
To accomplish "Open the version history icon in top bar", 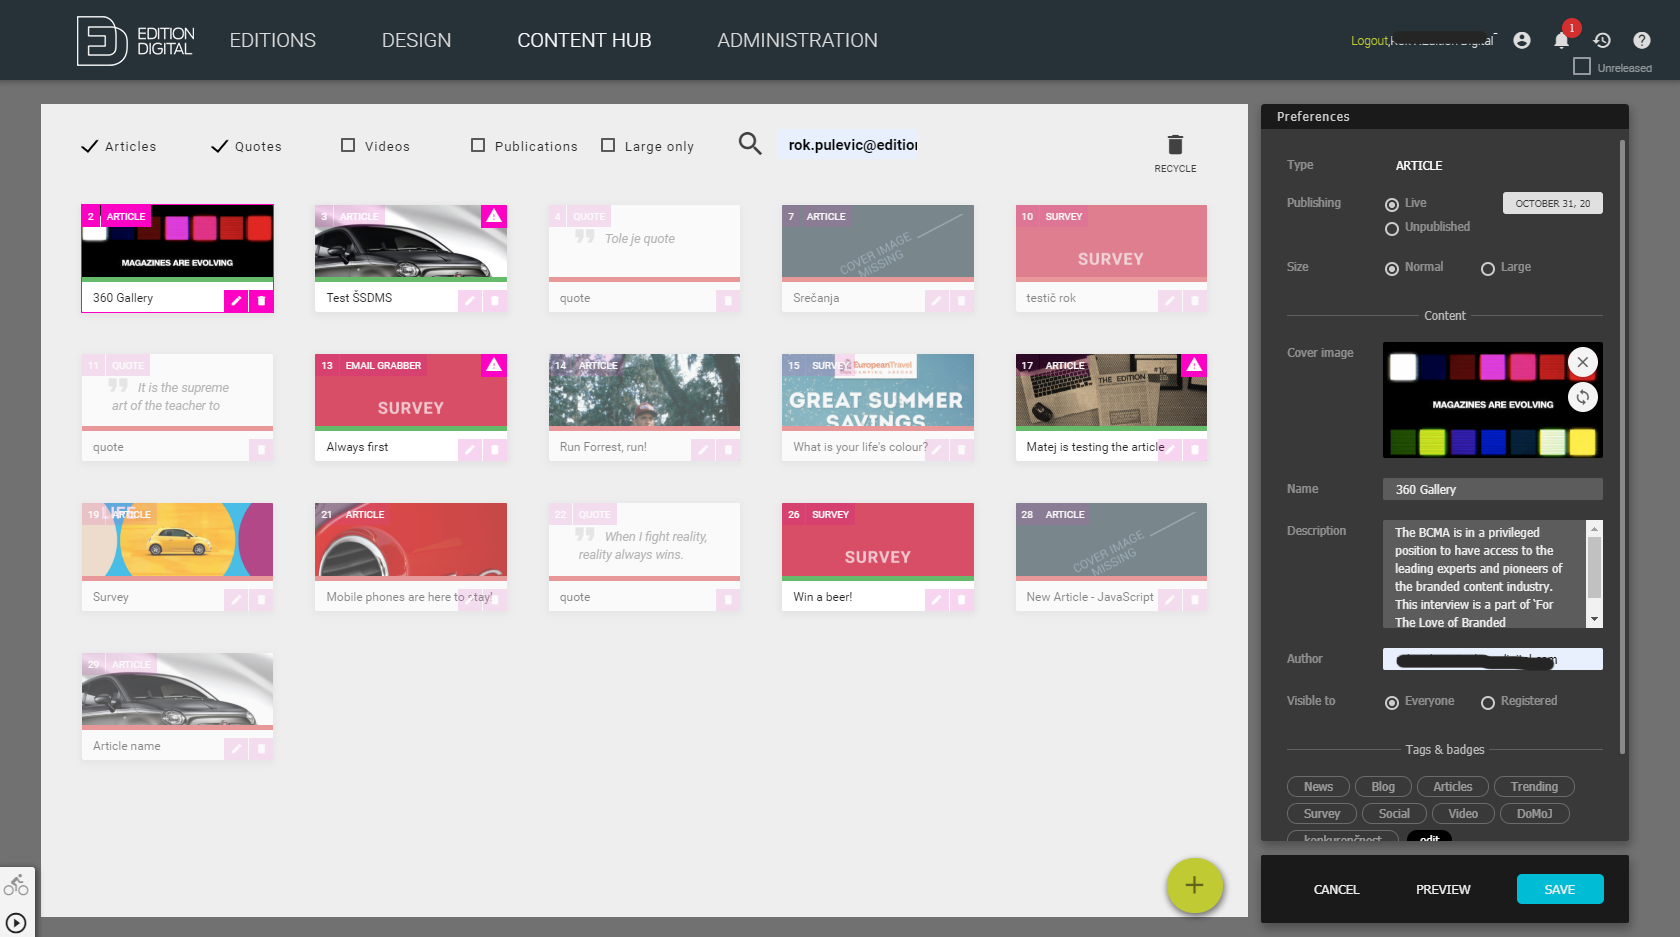I will click(x=1602, y=40).
